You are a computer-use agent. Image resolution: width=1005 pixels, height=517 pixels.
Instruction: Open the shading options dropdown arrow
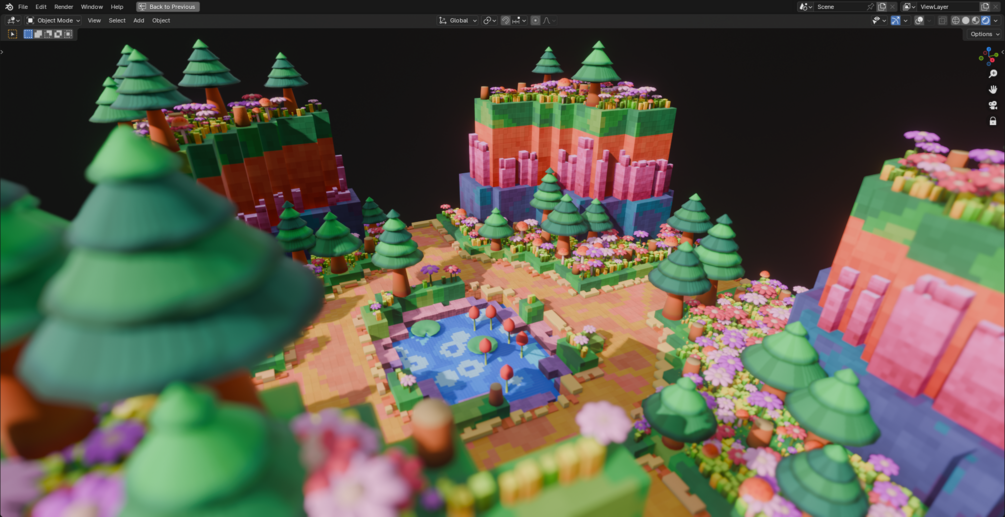[x=995, y=21]
